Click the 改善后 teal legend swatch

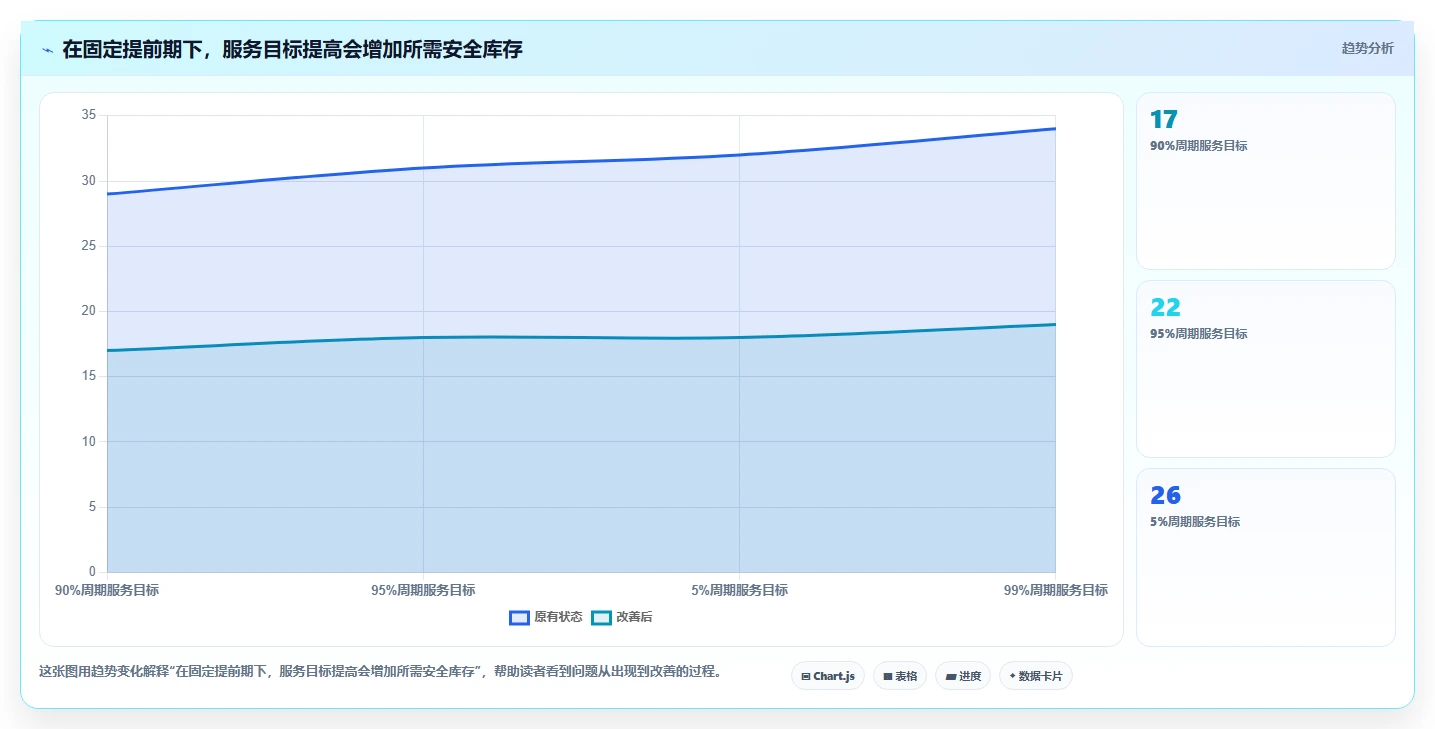tap(601, 618)
